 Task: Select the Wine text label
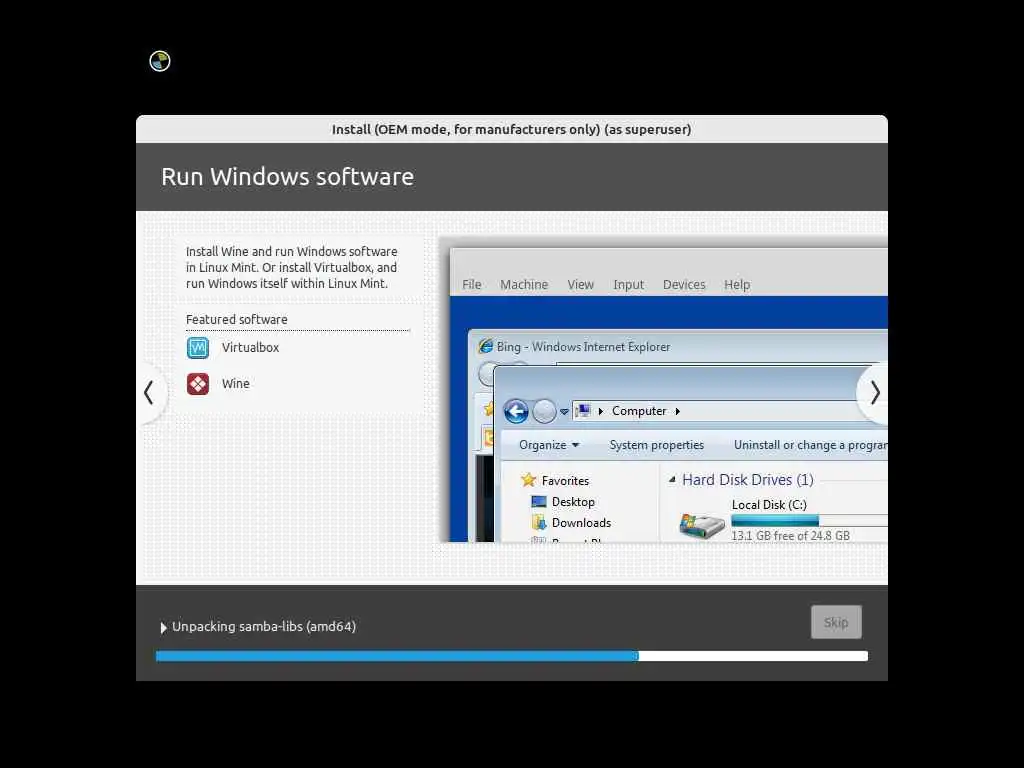pyautogui.click(x=236, y=384)
